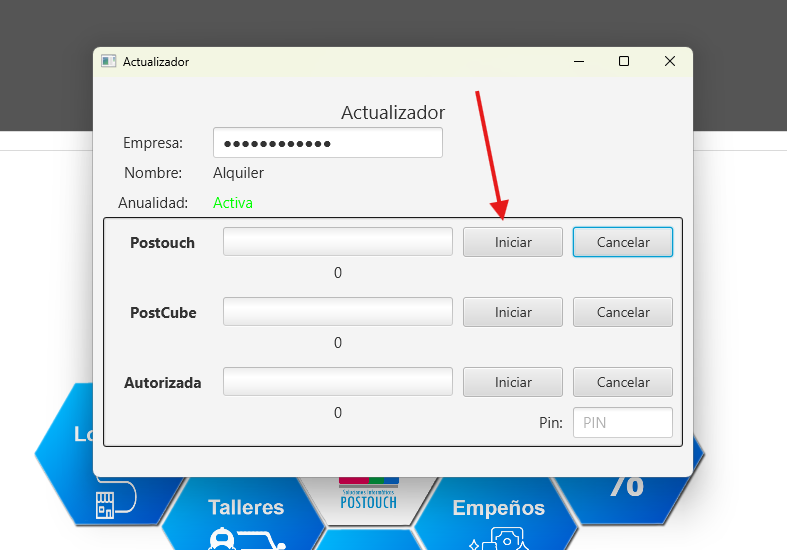Click the Actualizador window title bar icon
The width and height of the screenshot is (787, 550).
[109, 61]
